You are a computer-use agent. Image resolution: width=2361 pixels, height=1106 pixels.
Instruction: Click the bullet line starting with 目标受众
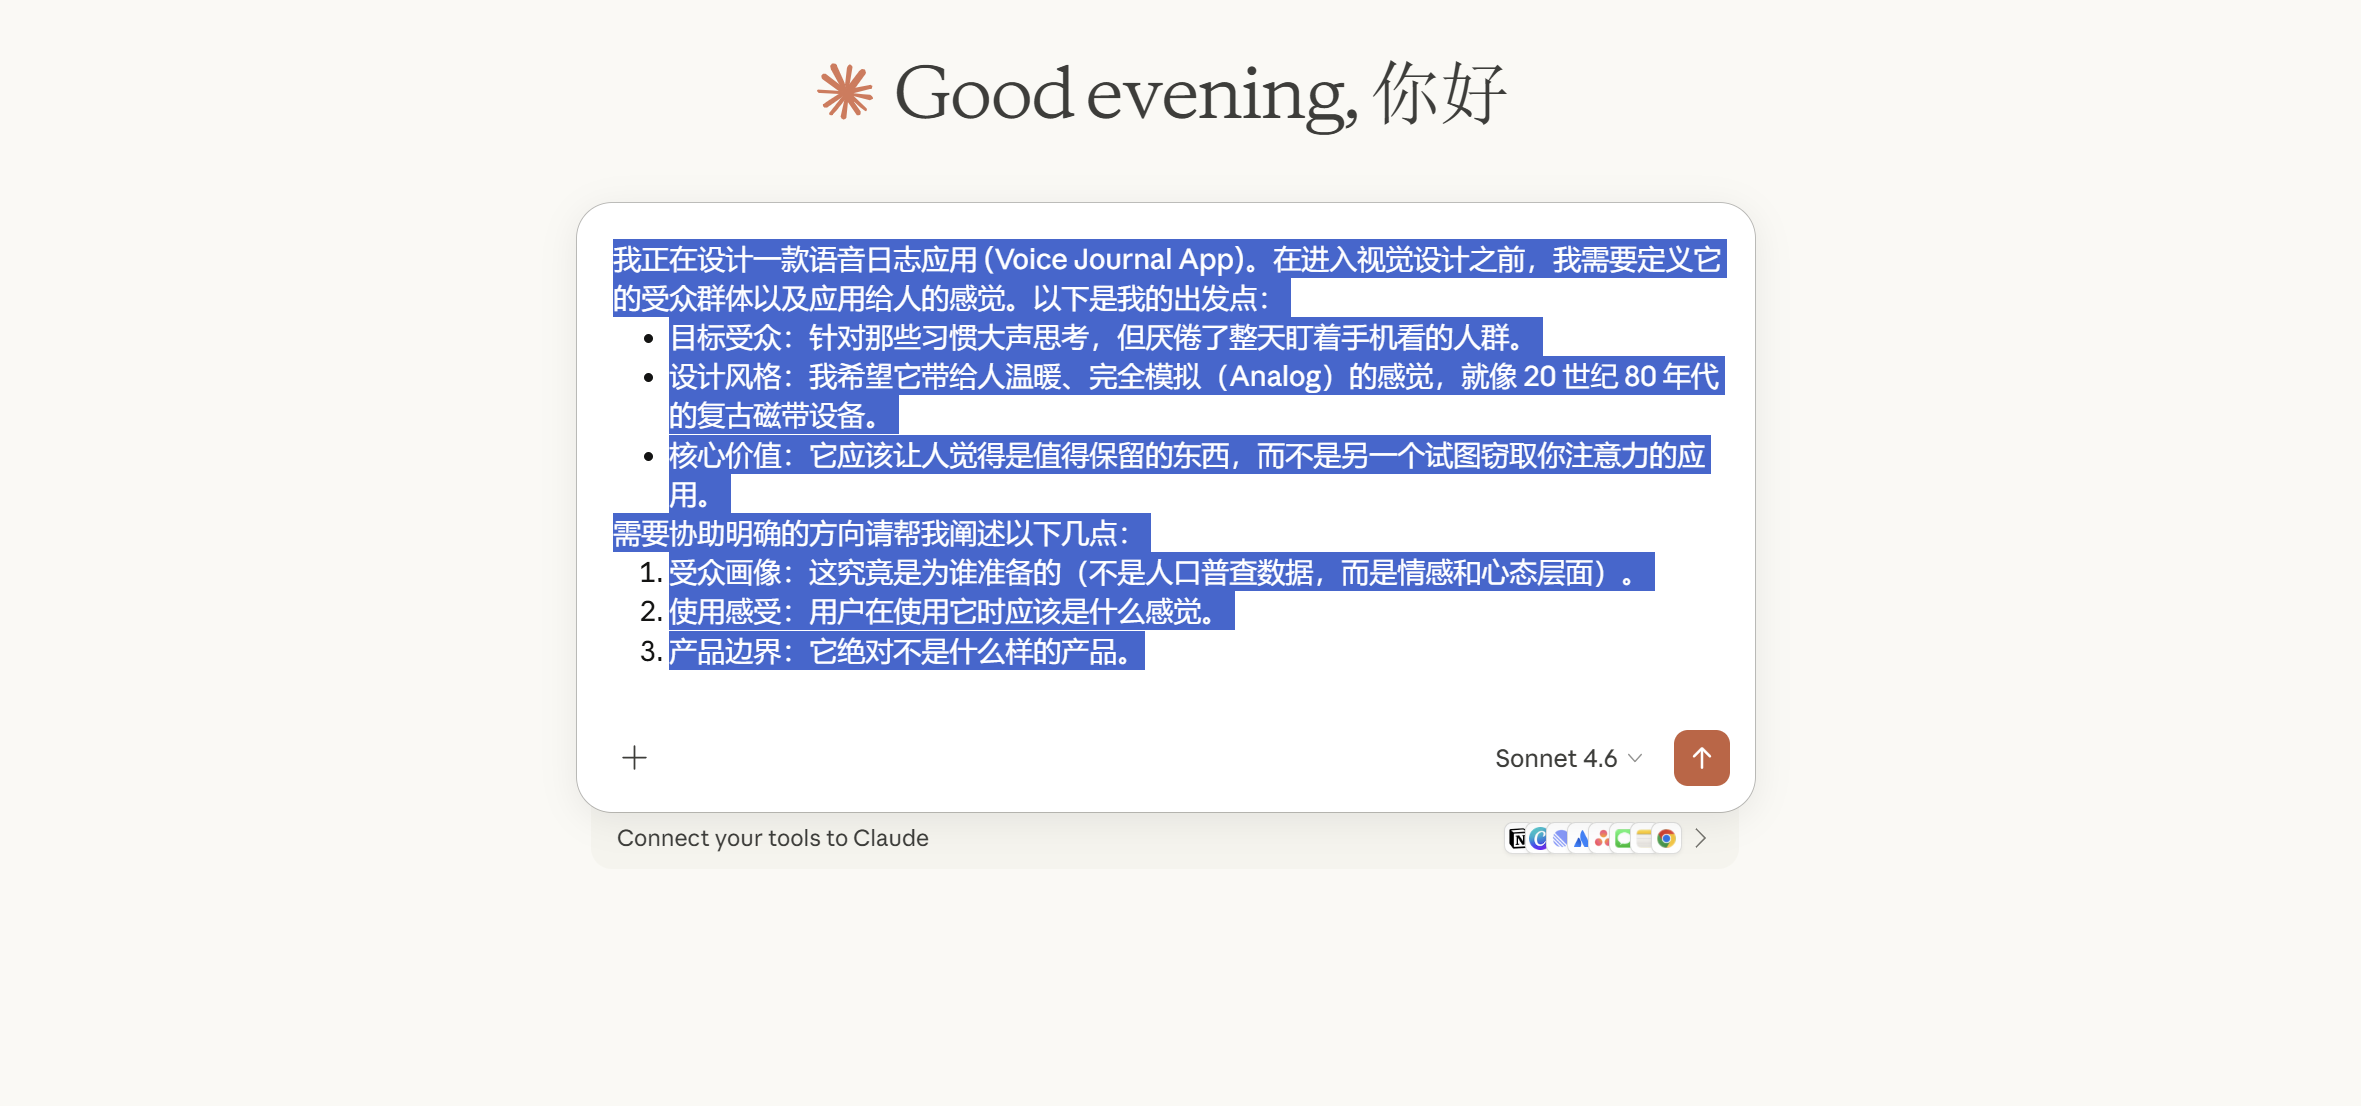(x=1100, y=338)
